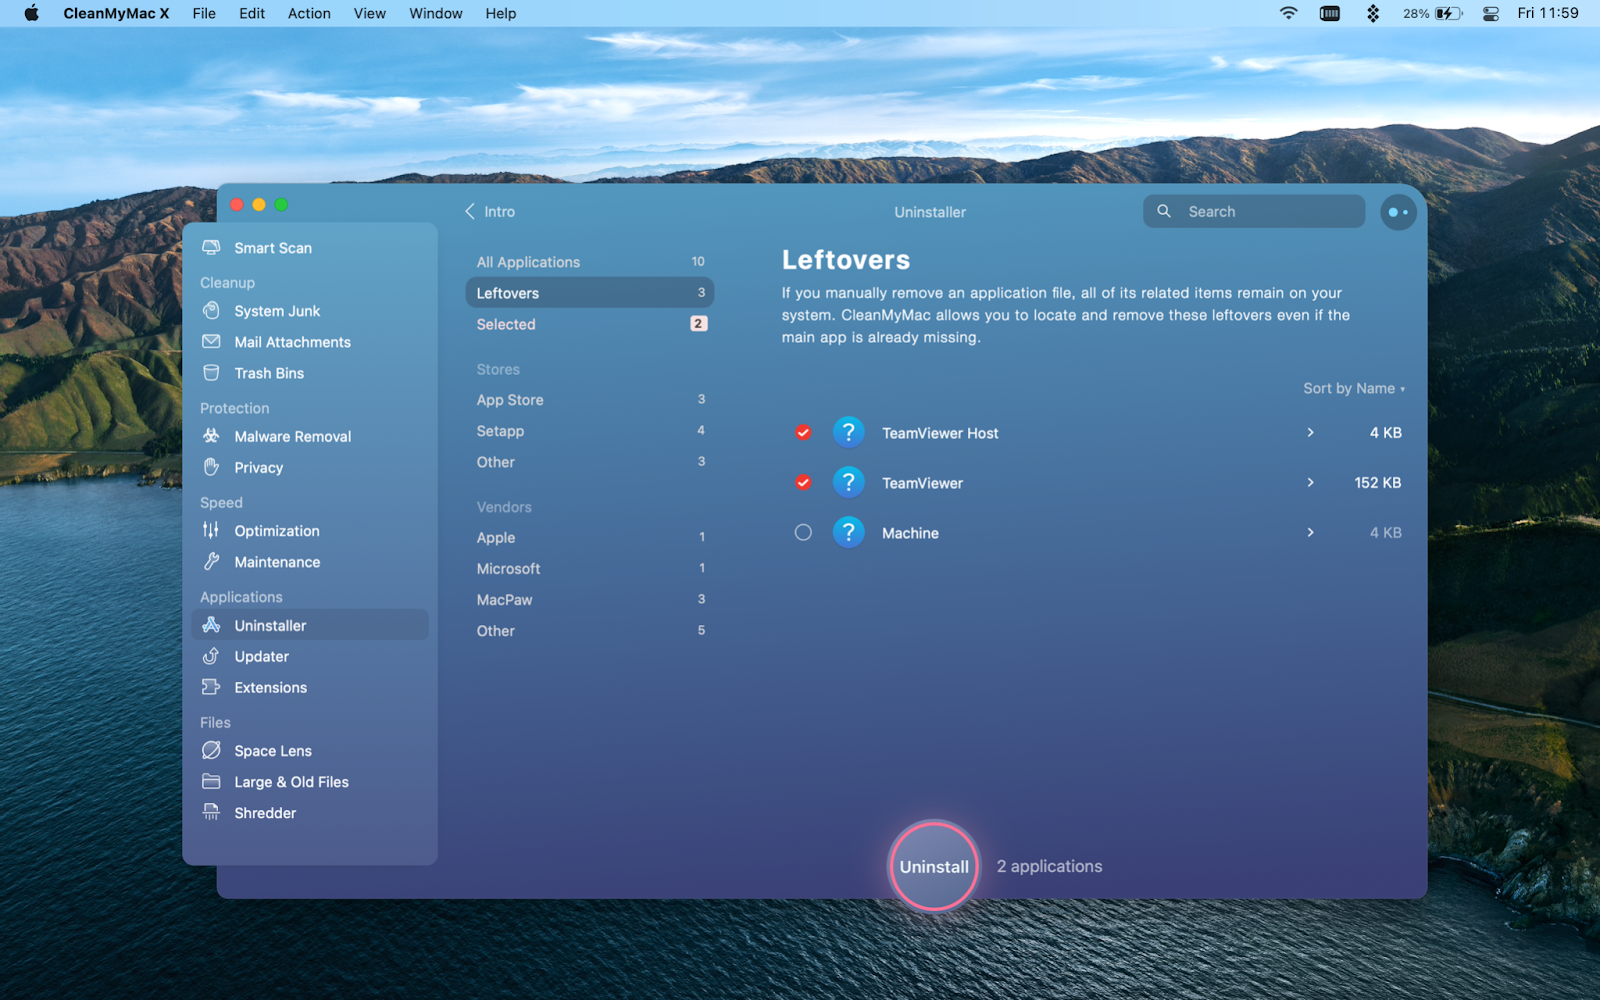Select the Leftovers category
Screen dimensions: 1600x1000
coord(590,292)
